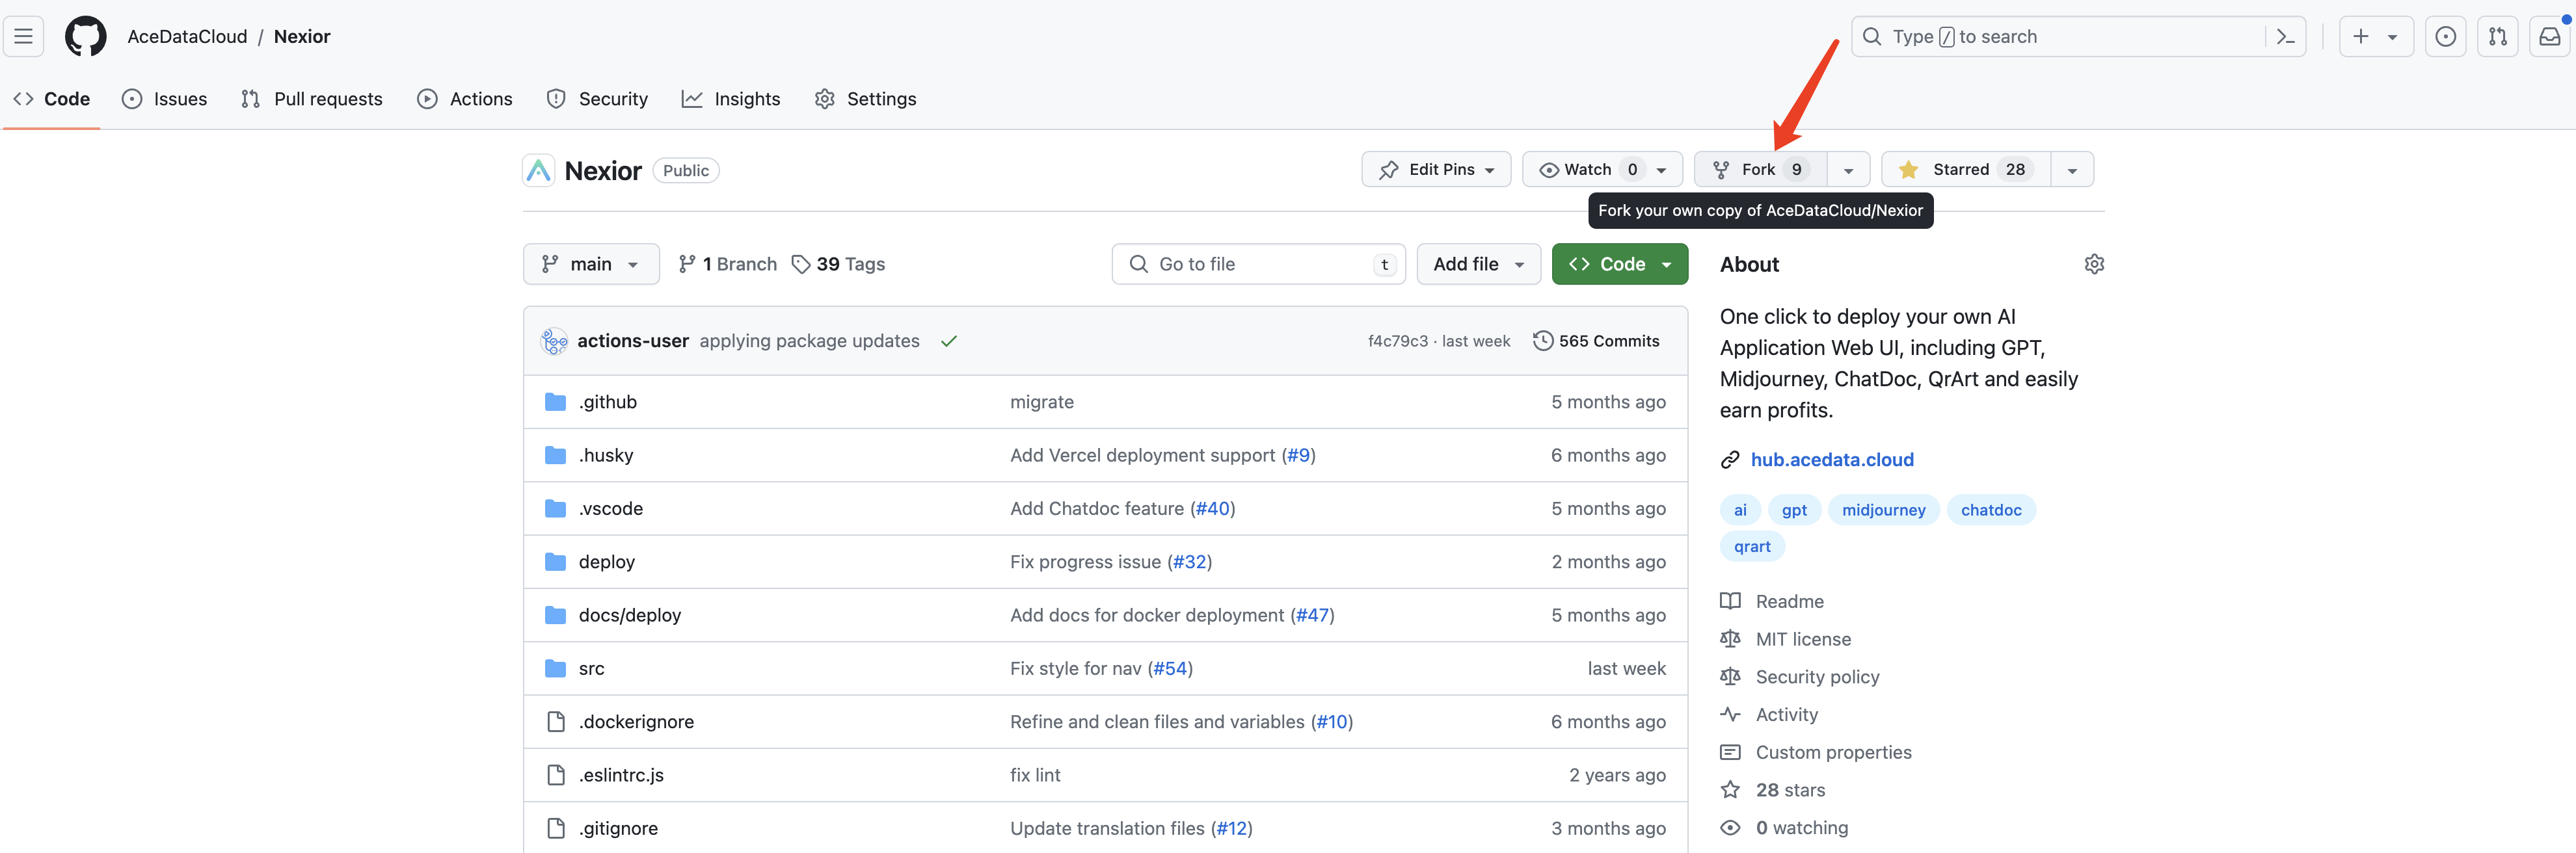Open the notifications inbox icon
2576x853 pixels.
click(2549, 37)
